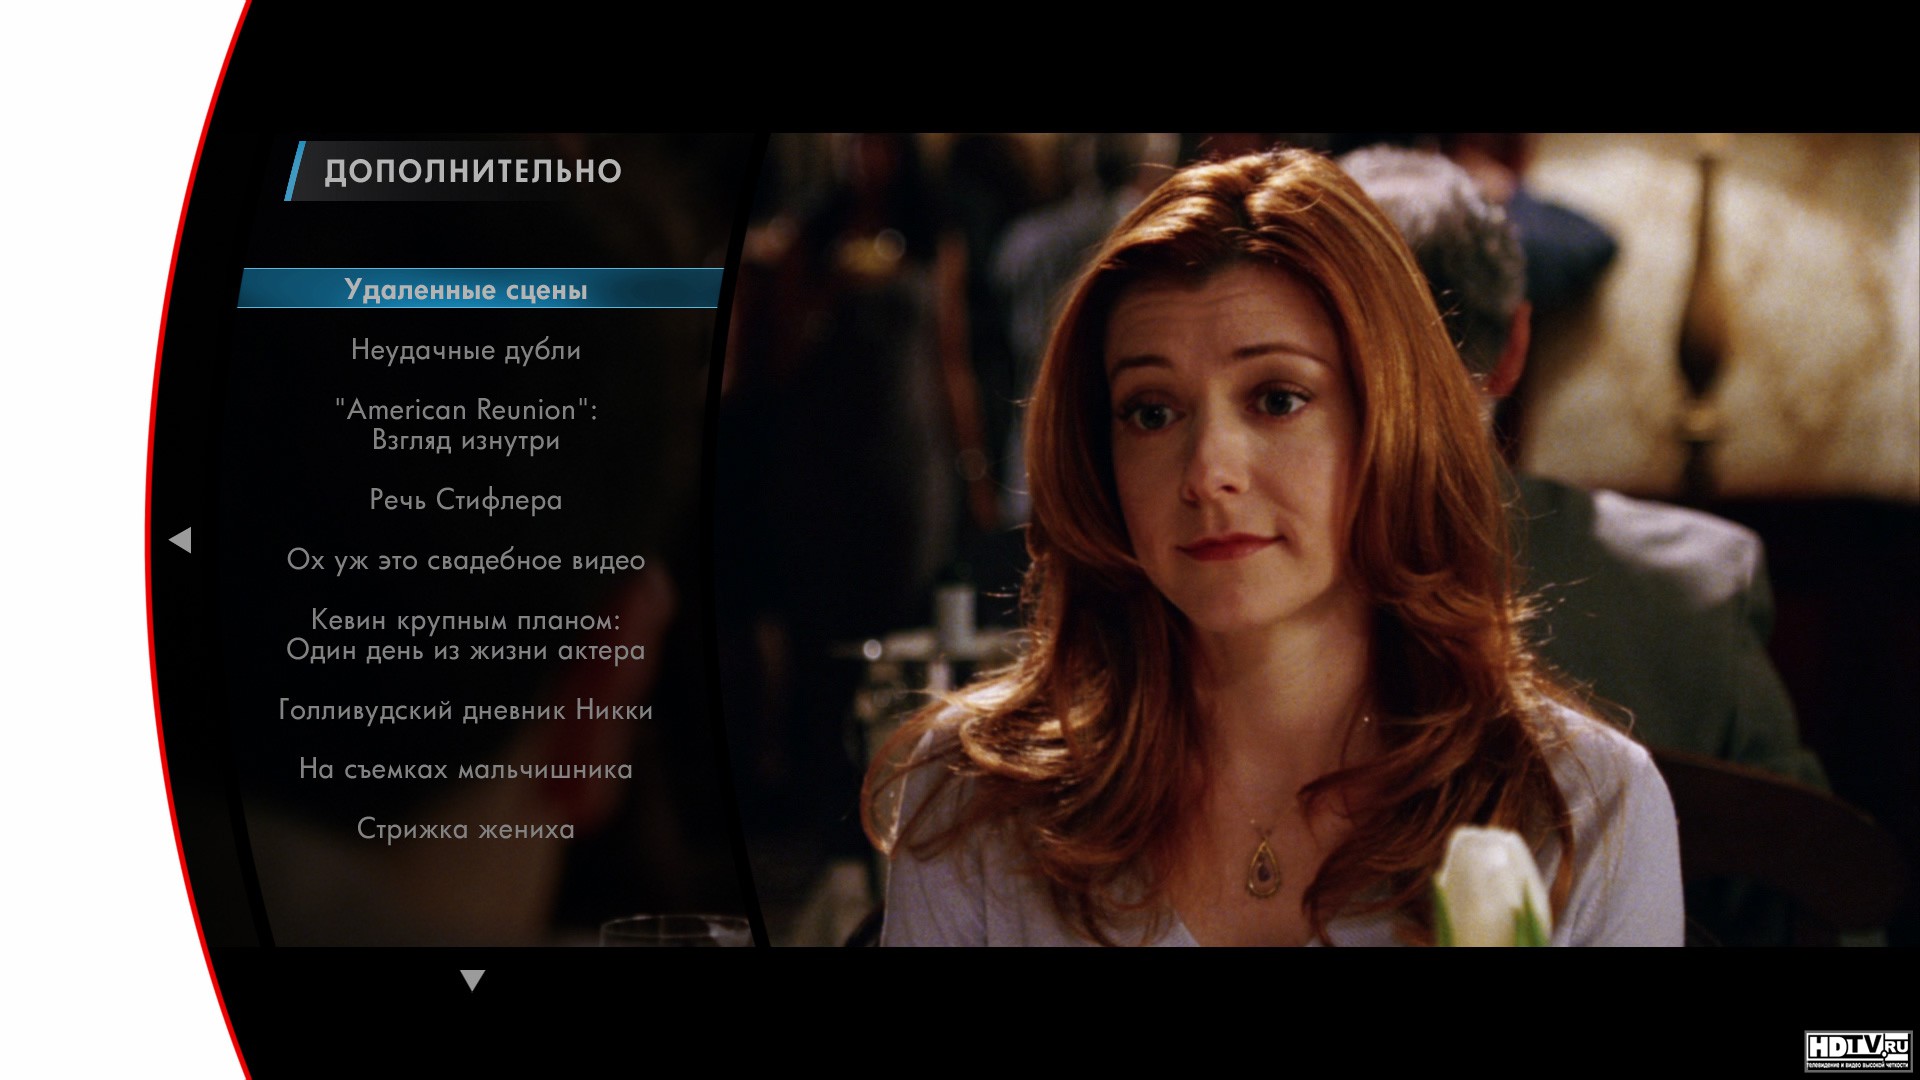The height and width of the screenshot is (1080, 1920).
Task: Click the "ДОПОЛНИТЕЛЬНО" section header
Action: (x=473, y=171)
